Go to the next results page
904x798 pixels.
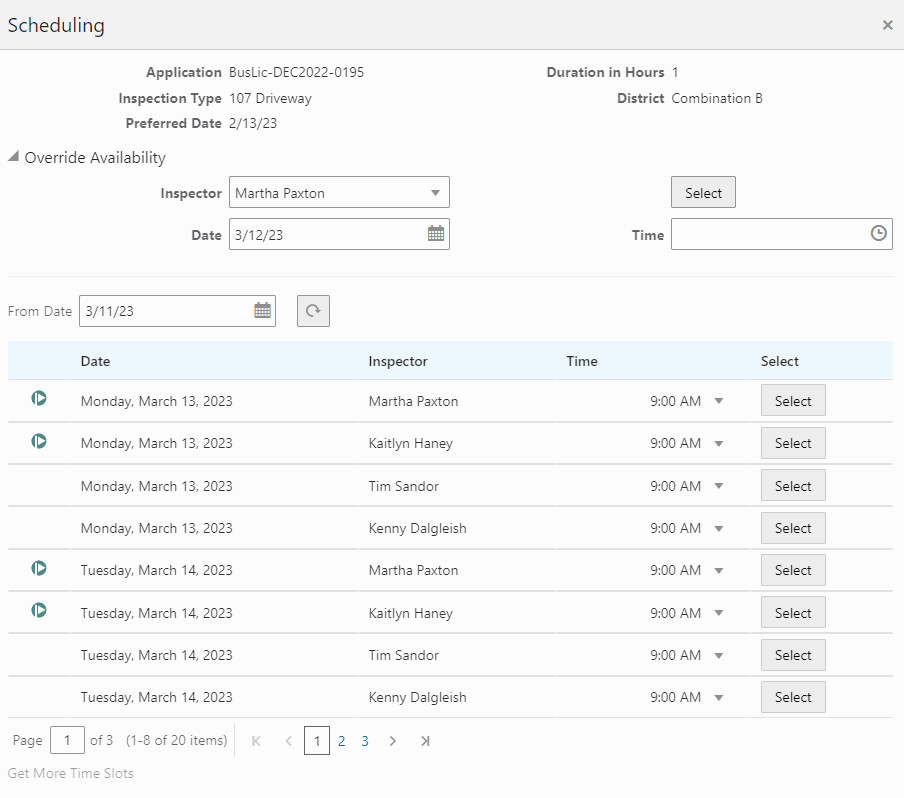[392, 740]
